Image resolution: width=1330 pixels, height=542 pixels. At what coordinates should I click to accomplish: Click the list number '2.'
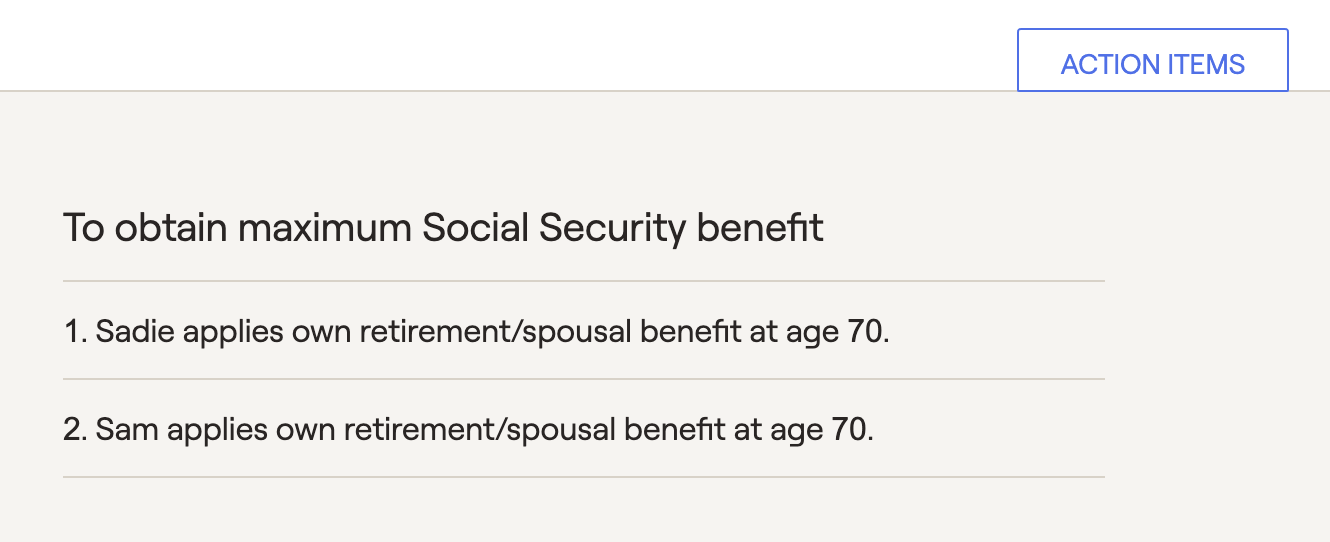coord(76,430)
